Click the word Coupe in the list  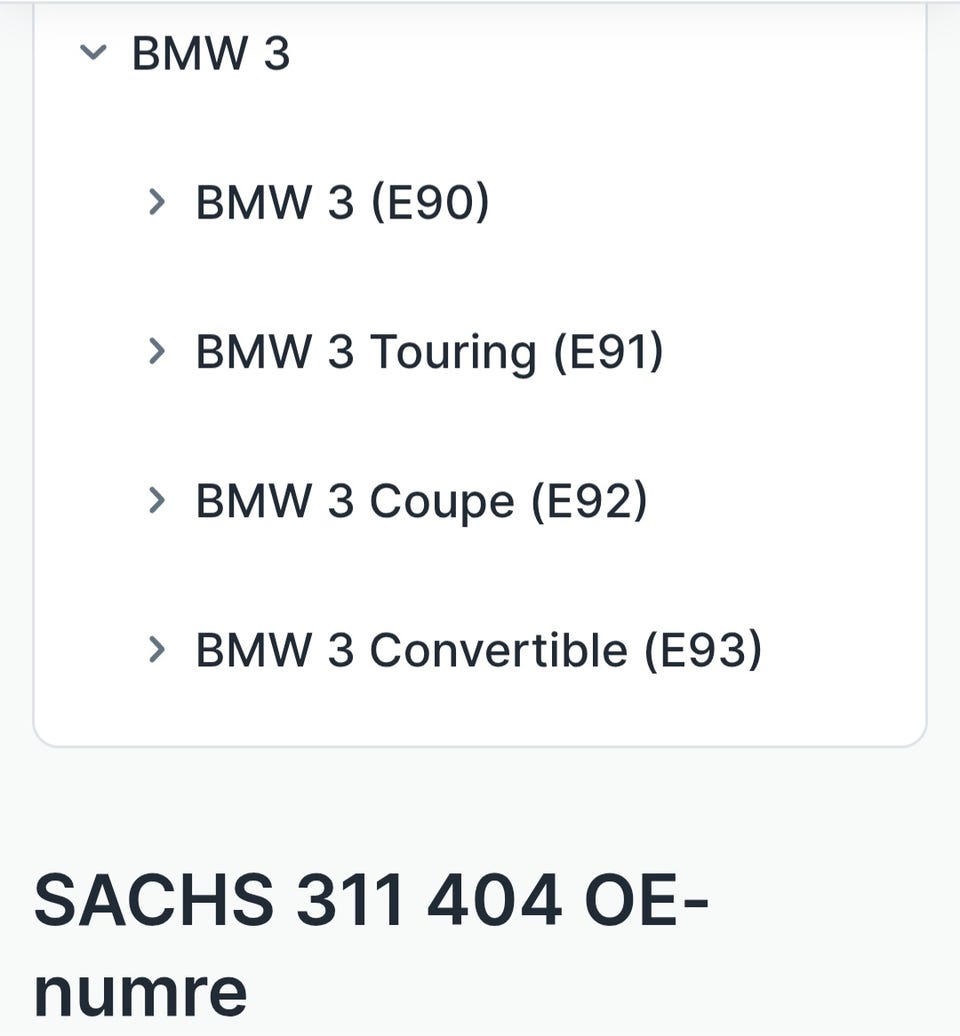point(441,502)
